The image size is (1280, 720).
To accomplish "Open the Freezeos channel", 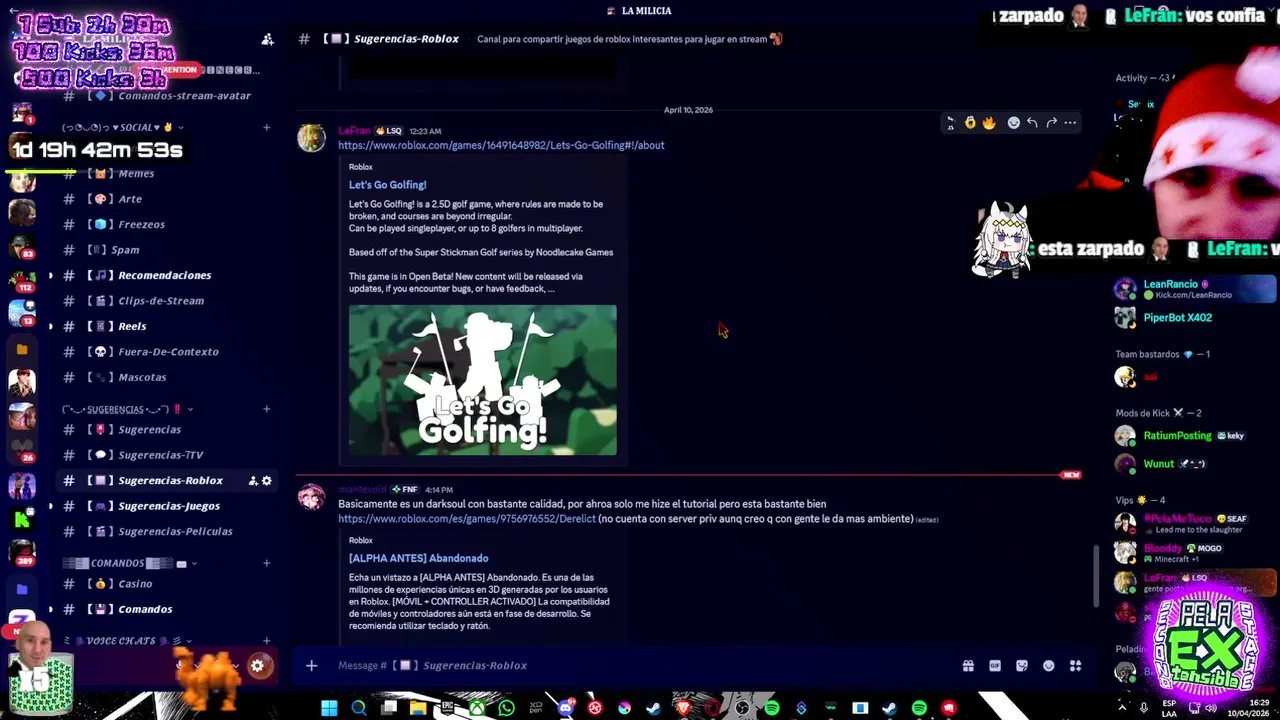I will point(166,224).
